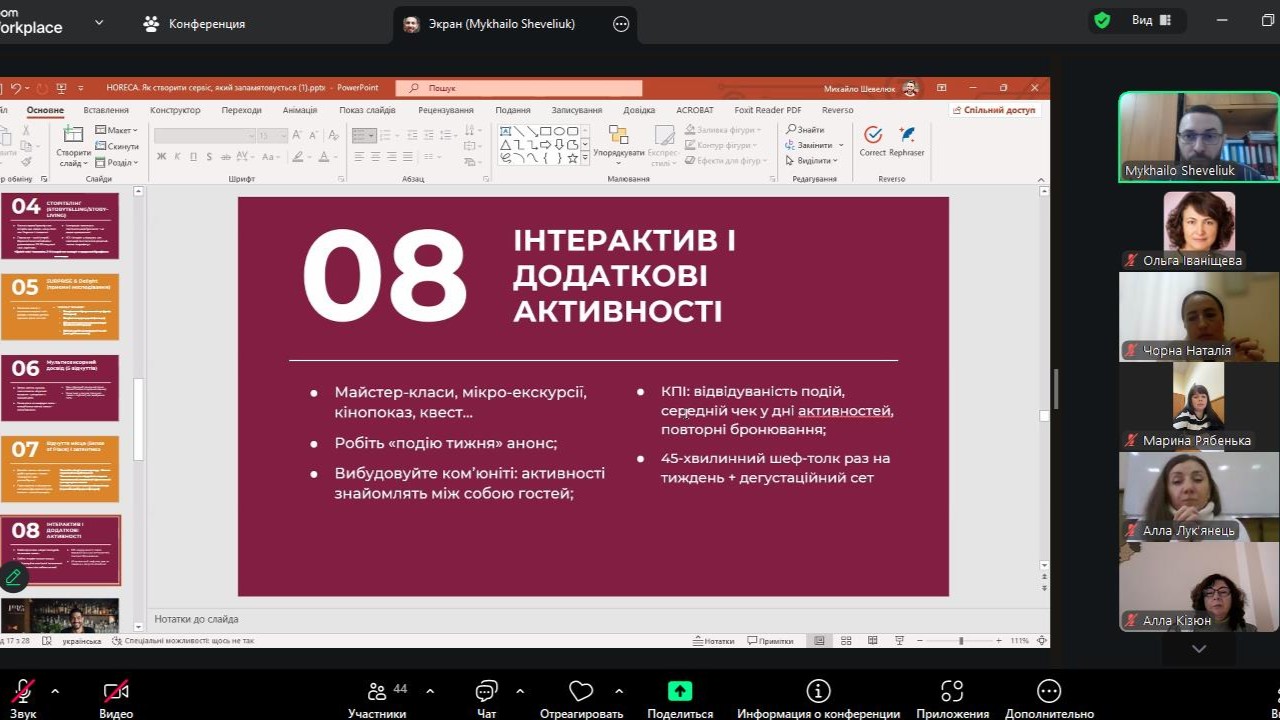Open the Чат panel

(x=486, y=692)
